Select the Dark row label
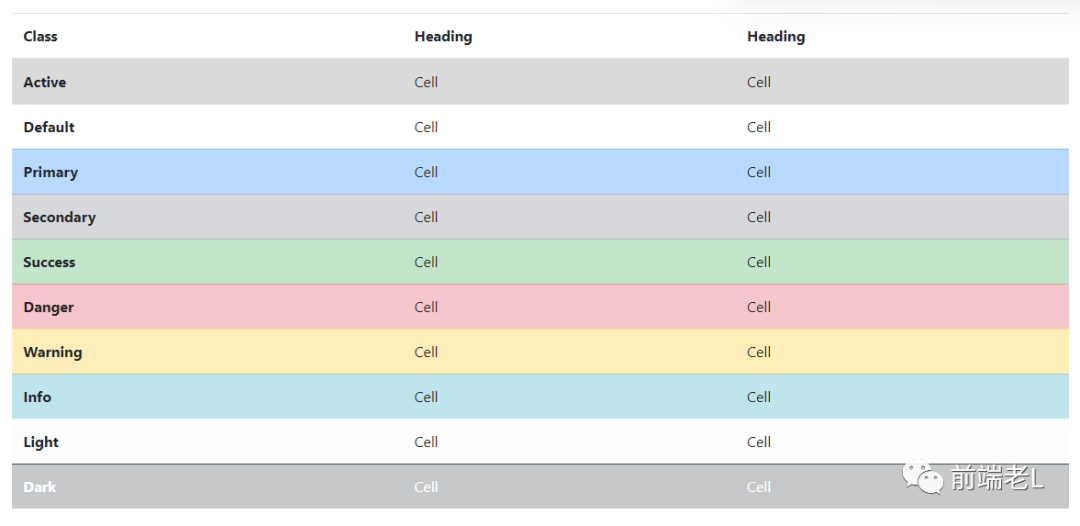The width and height of the screenshot is (1080, 526). pos(40,487)
